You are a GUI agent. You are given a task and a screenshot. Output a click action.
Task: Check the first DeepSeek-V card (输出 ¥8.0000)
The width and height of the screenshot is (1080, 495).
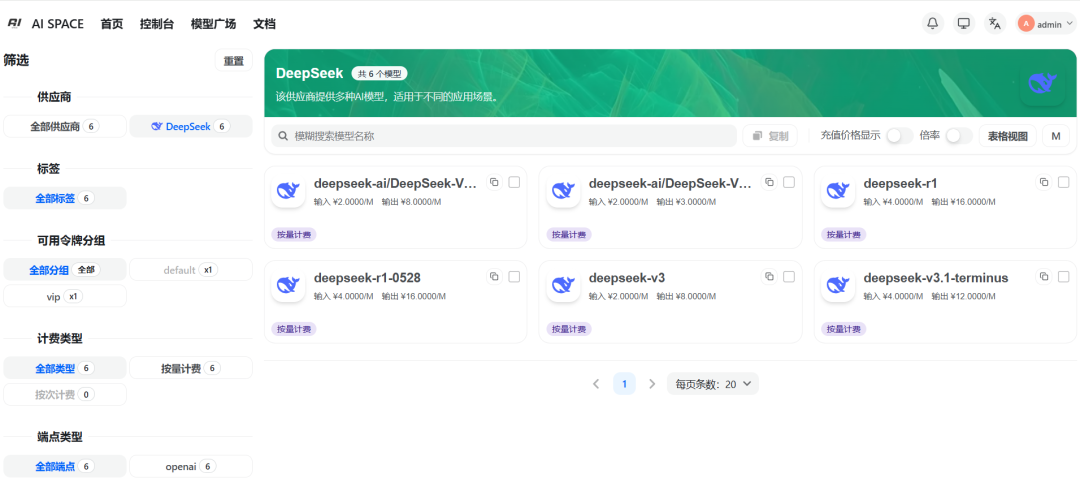pyautogui.click(x=514, y=182)
